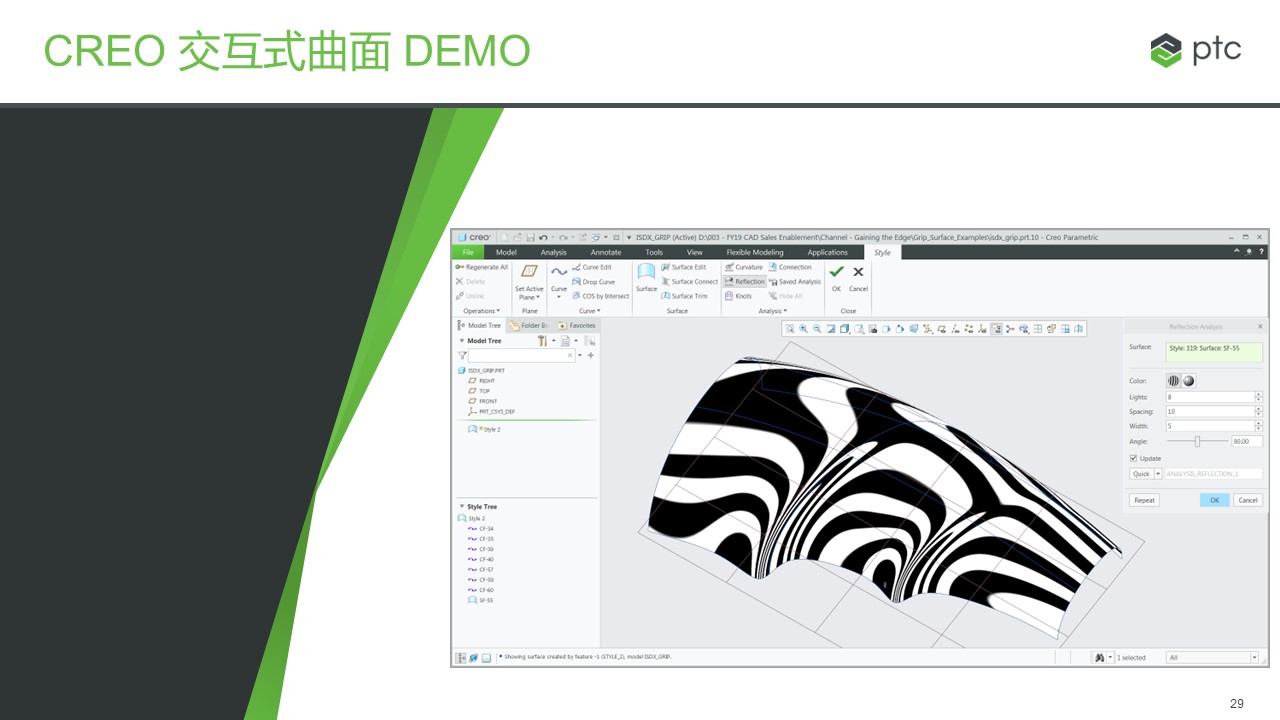The width and height of the screenshot is (1280, 720).
Task: Select the shaded sphere color mode
Action: coord(1189,381)
